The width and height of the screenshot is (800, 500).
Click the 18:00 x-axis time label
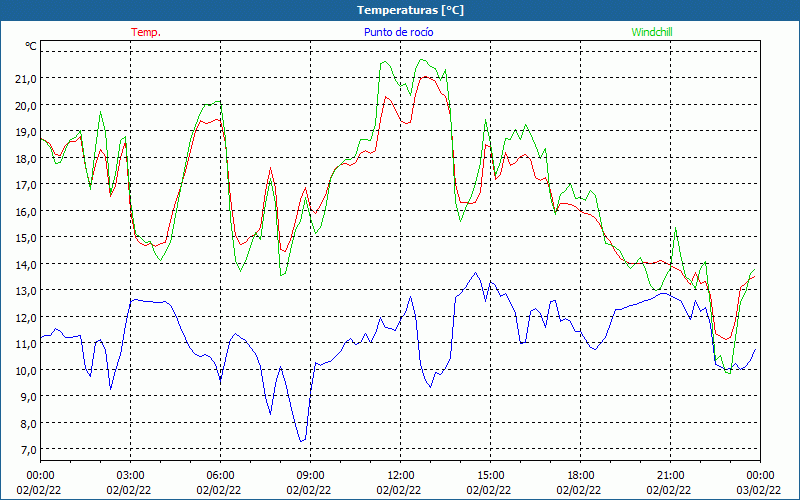pos(580,476)
